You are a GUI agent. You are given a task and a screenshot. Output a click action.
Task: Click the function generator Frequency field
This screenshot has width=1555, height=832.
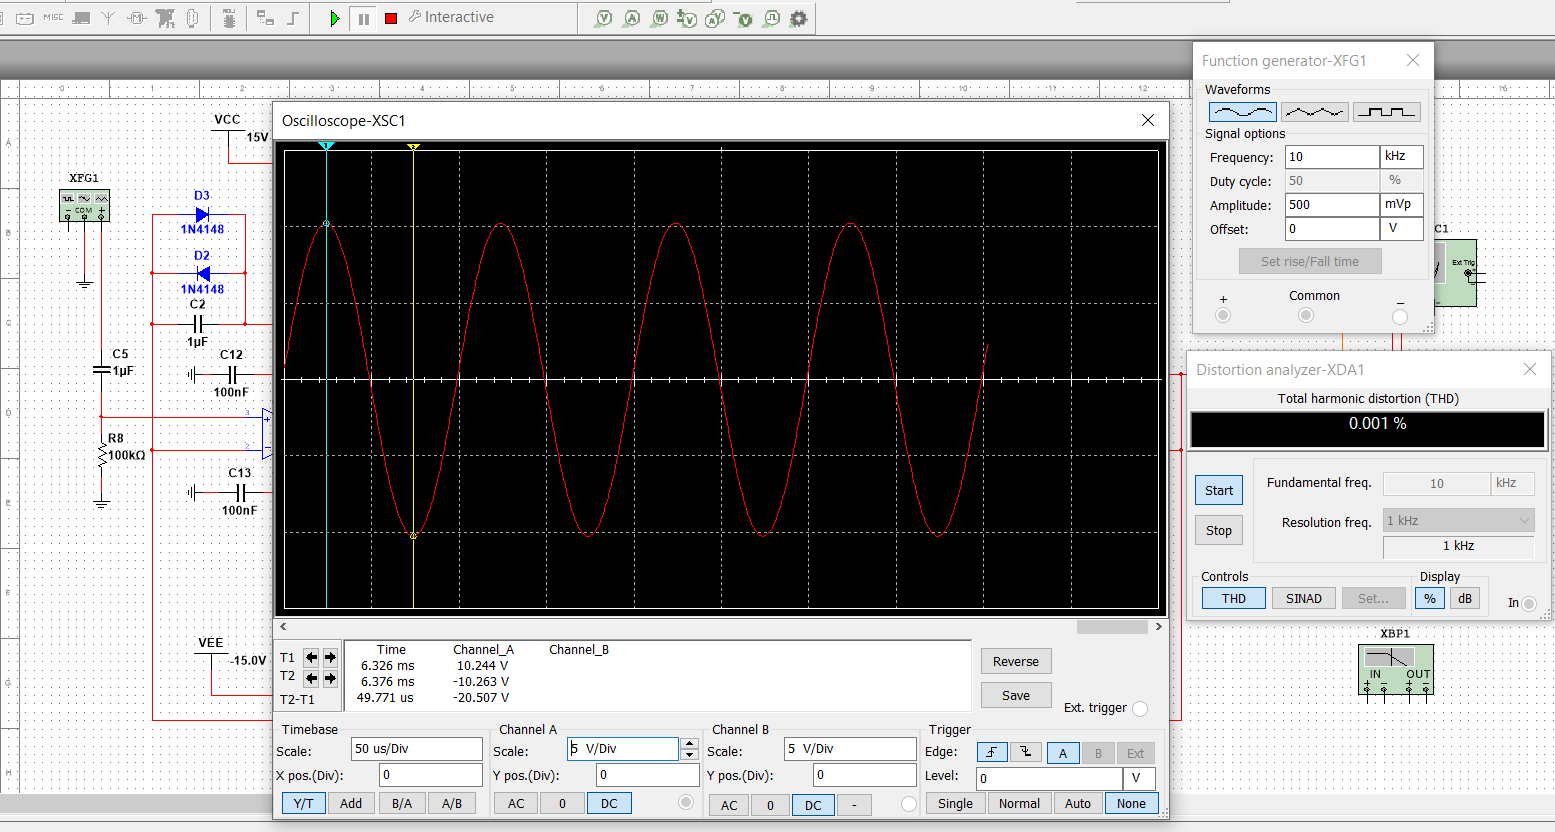click(1332, 157)
